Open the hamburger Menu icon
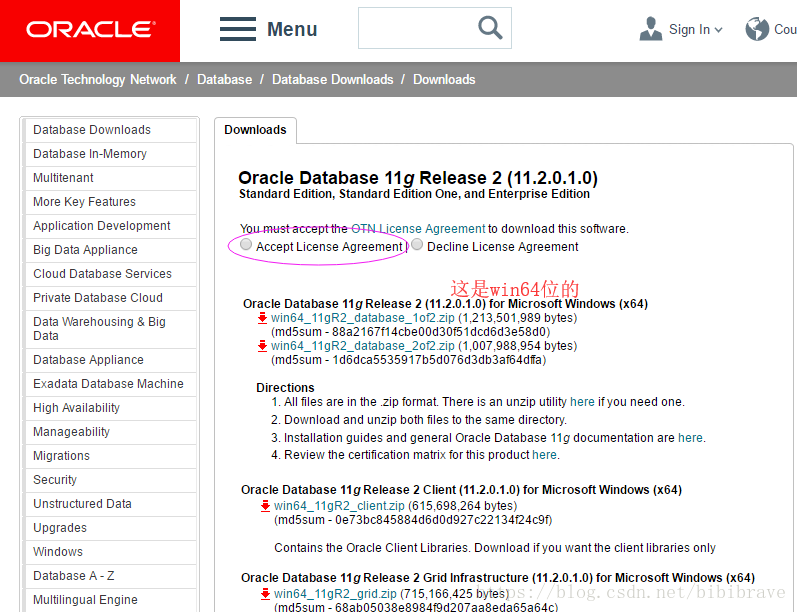797x612 pixels. click(238, 29)
